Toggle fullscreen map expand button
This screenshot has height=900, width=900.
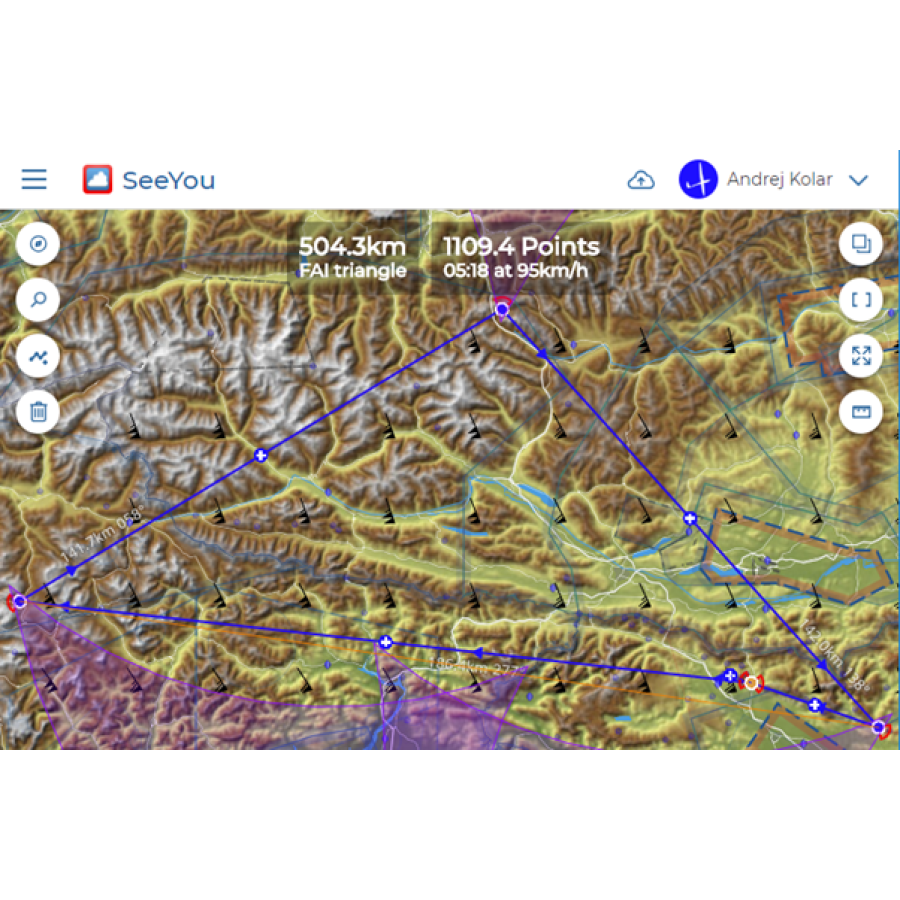click(860, 356)
